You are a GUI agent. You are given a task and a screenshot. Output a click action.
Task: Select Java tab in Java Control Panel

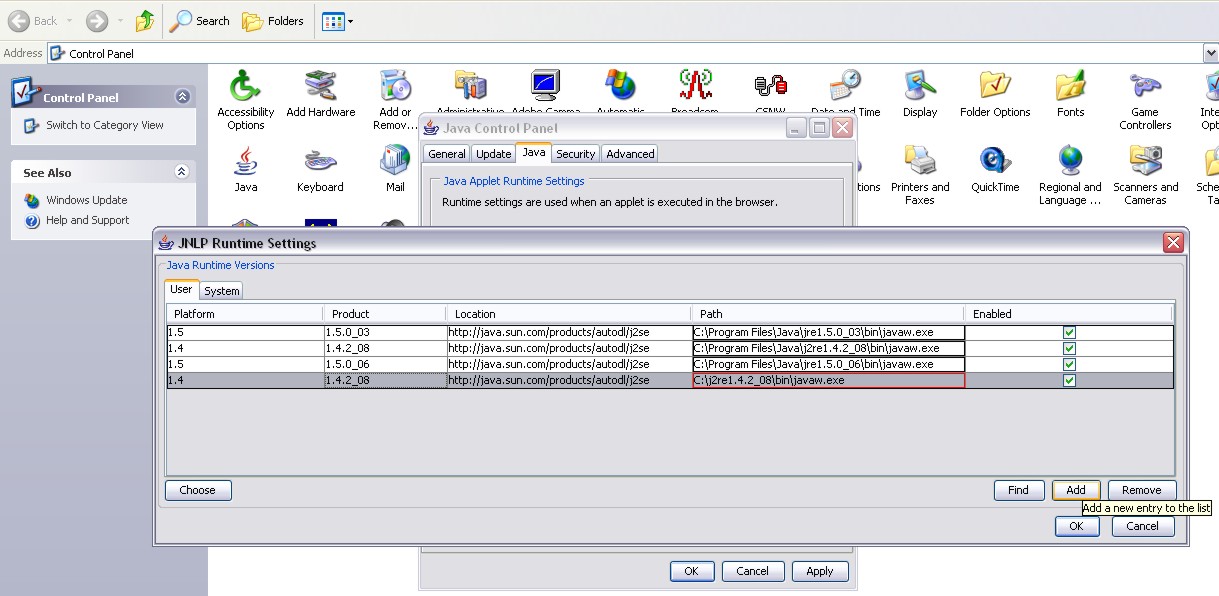click(x=534, y=152)
